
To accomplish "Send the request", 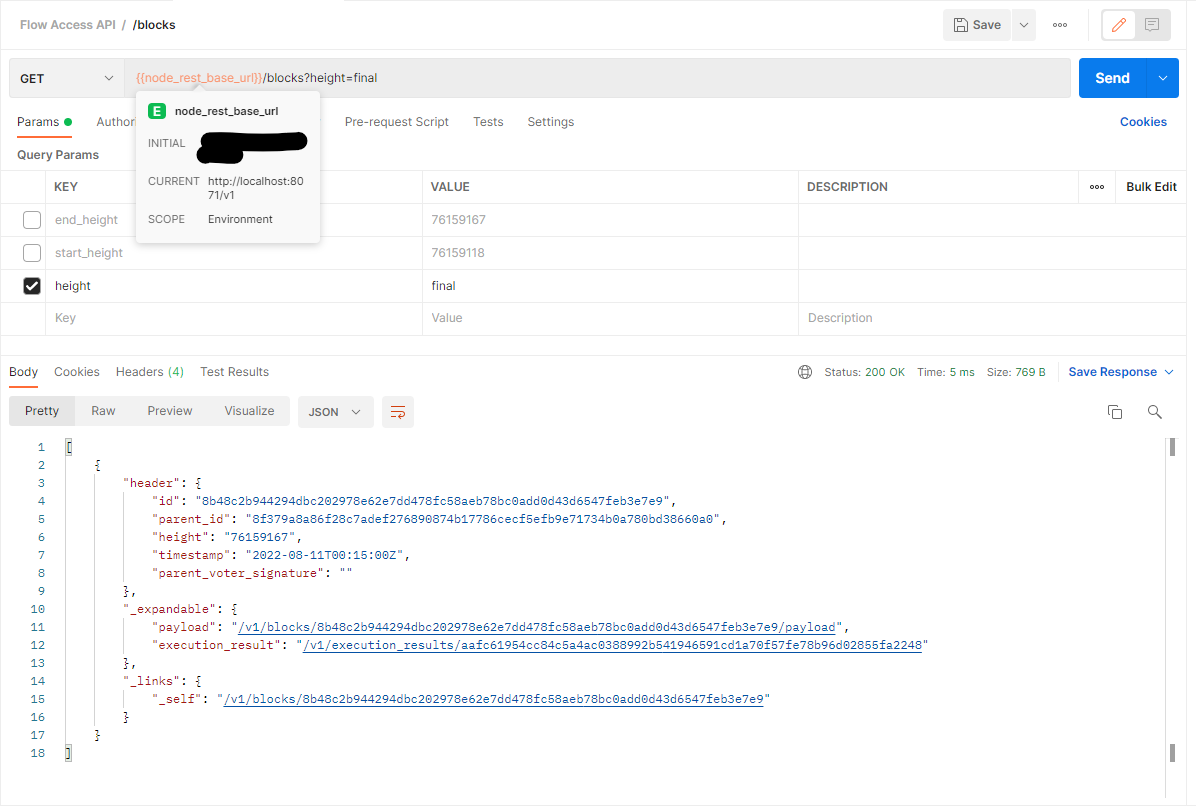I will pyautogui.click(x=1111, y=77).
